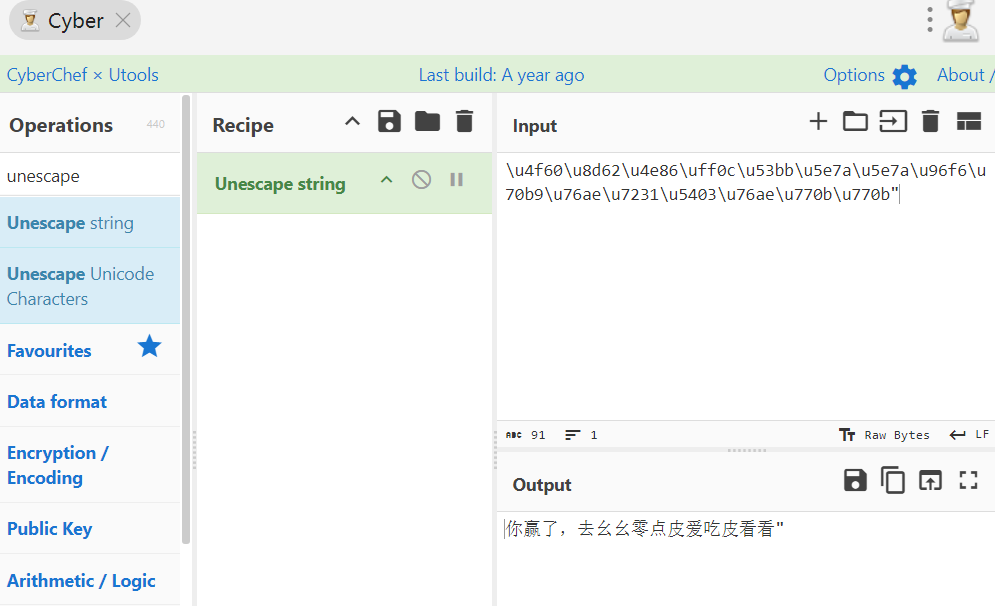Click the Last build: A year ago text
This screenshot has height=606, width=995.
click(x=501, y=75)
